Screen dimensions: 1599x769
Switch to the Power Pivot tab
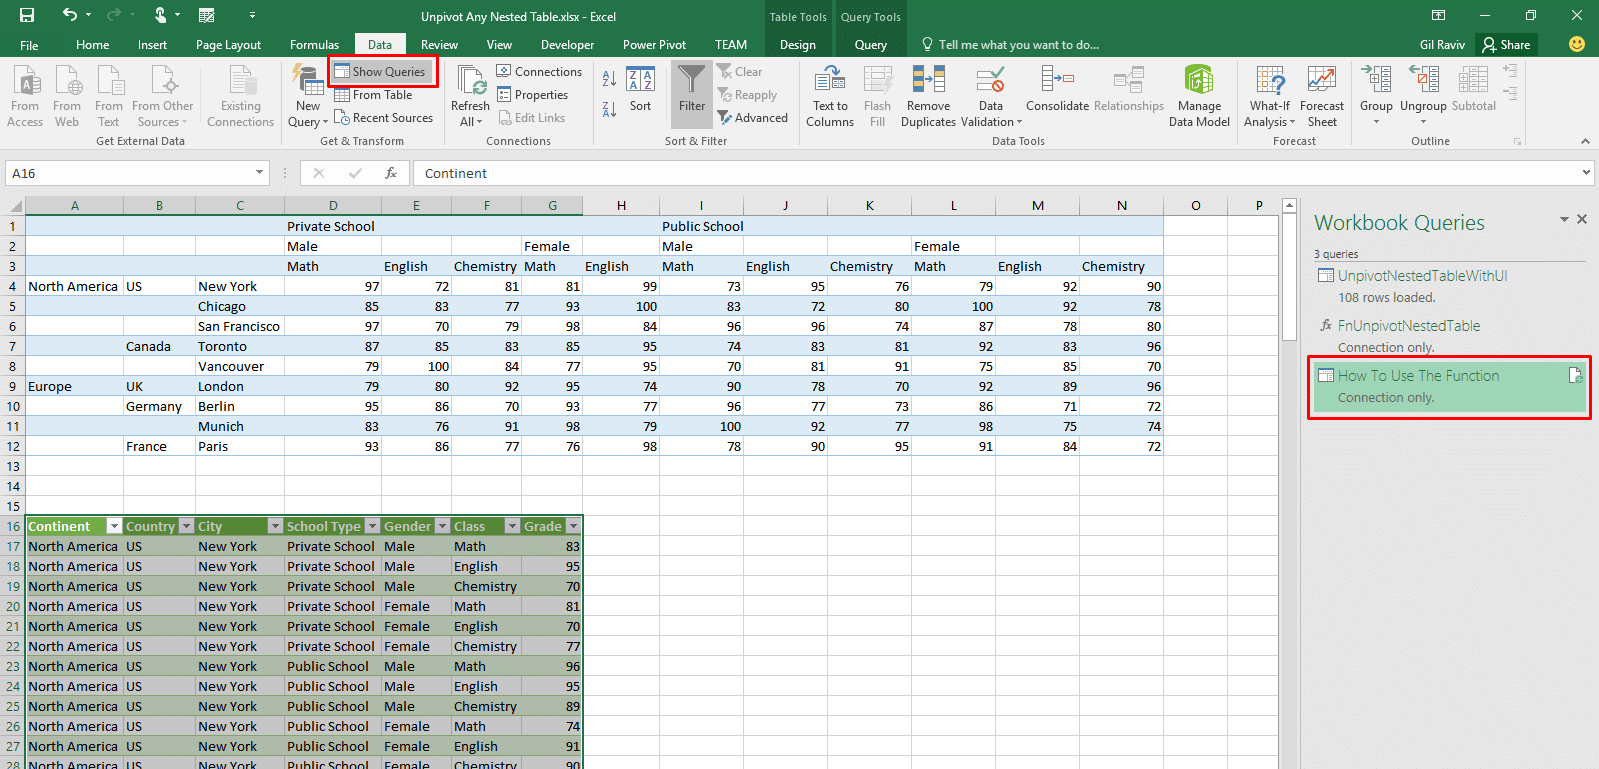[x=654, y=45]
